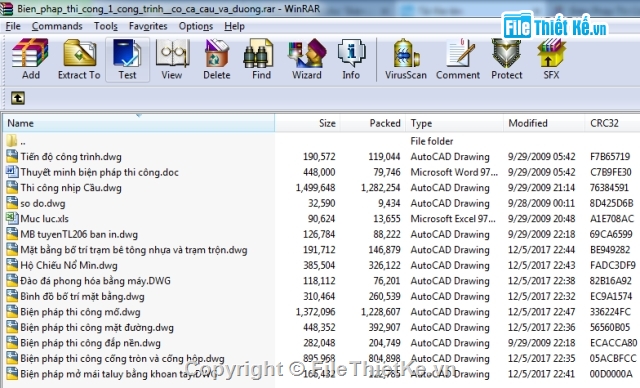Sort files by Modified column
Screen dimensions: 640x388
pyautogui.click(x=544, y=123)
